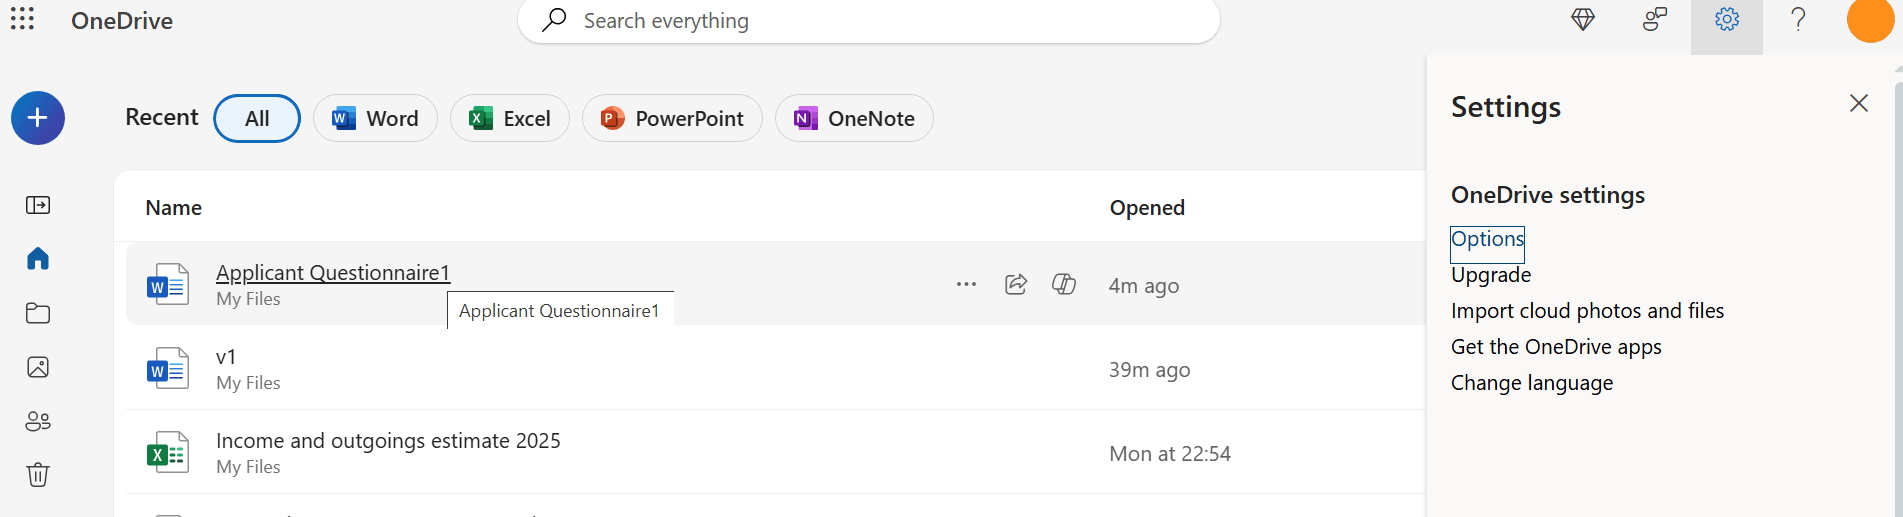This screenshot has height=517, width=1903.
Task: Filter recent files by Excel
Action: coord(510,118)
